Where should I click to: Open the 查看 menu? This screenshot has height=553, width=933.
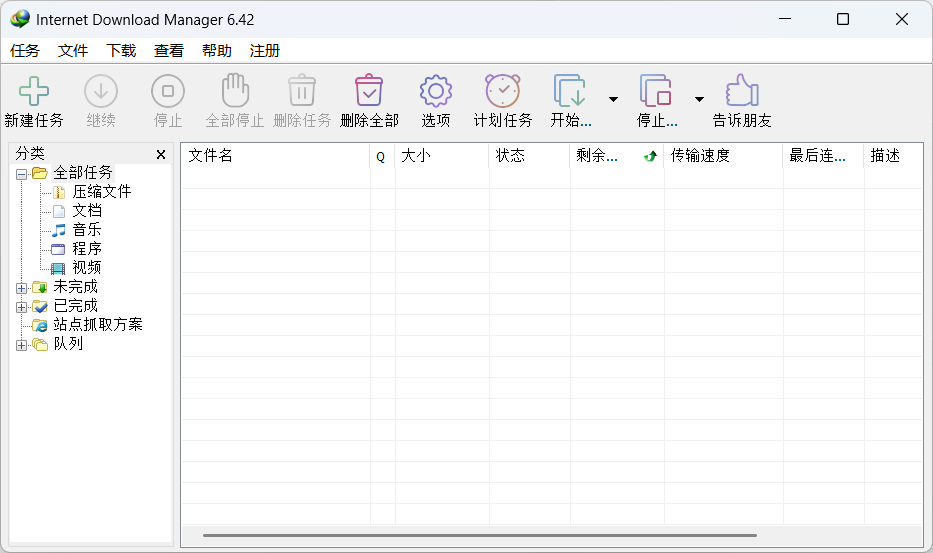tap(169, 51)
